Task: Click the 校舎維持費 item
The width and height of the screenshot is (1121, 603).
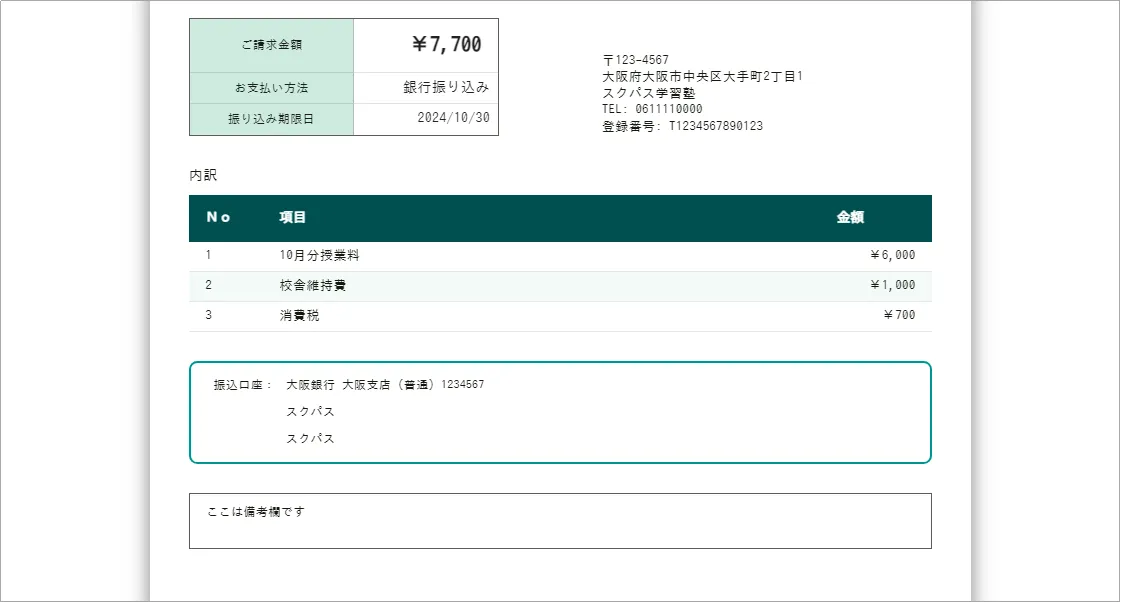Action: click(312, 285)
